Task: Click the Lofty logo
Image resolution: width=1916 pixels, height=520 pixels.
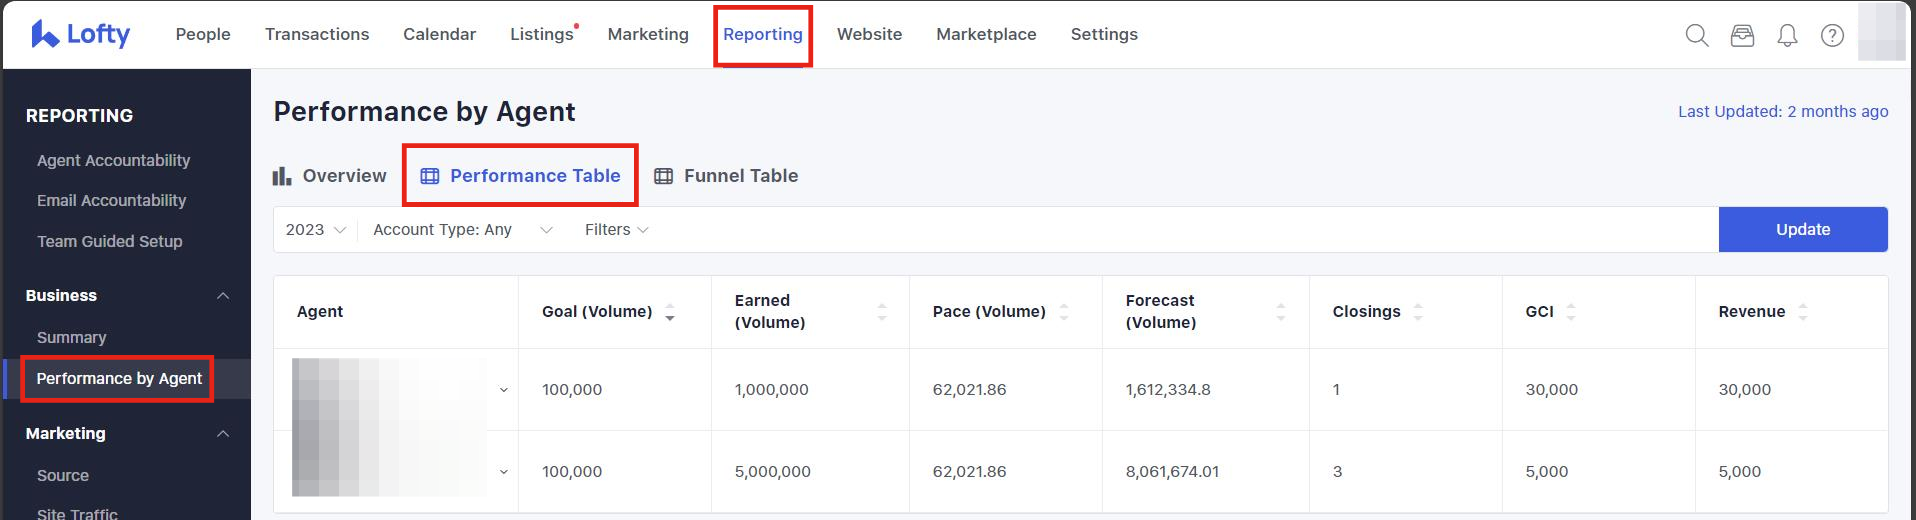Action: (x=81, y=34)
